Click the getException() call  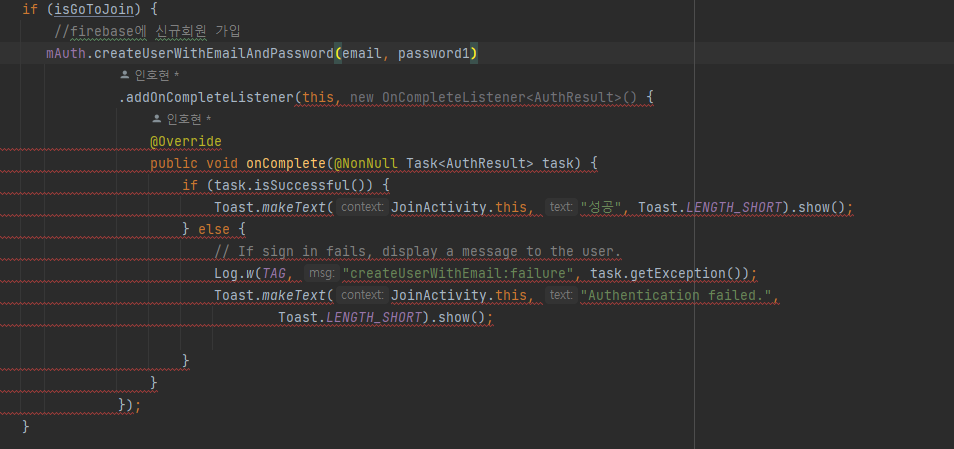coord(686,273)
